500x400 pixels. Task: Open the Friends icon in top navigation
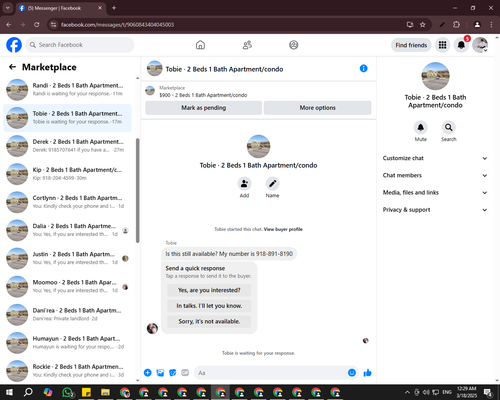coord(247,45)
